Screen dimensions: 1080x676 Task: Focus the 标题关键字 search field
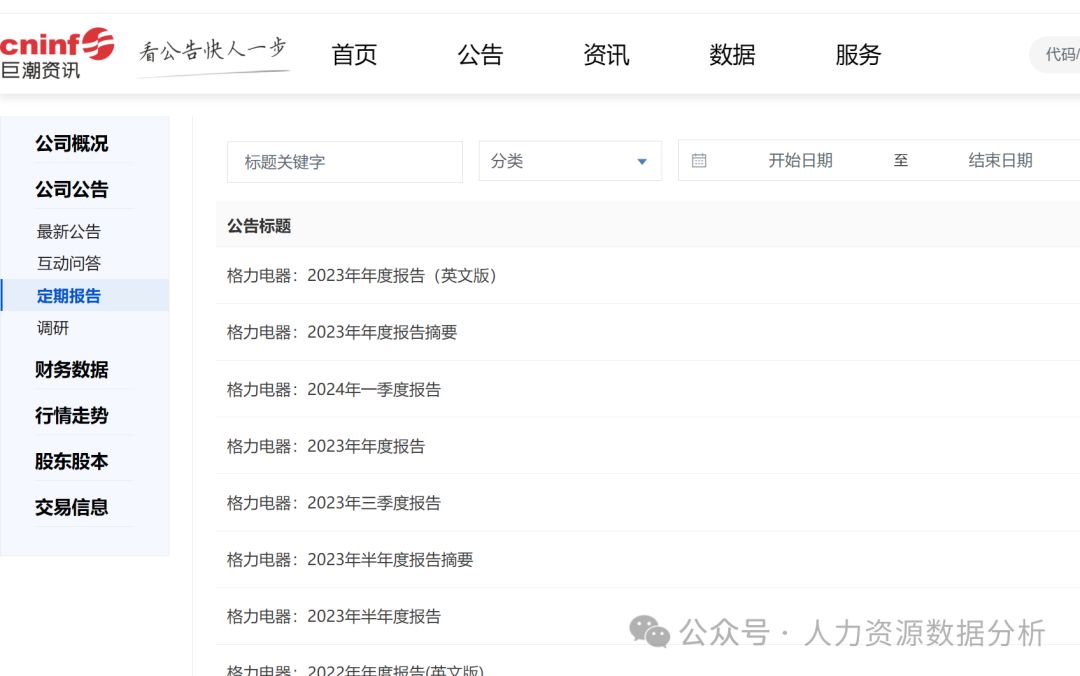(x=345, y=162)
